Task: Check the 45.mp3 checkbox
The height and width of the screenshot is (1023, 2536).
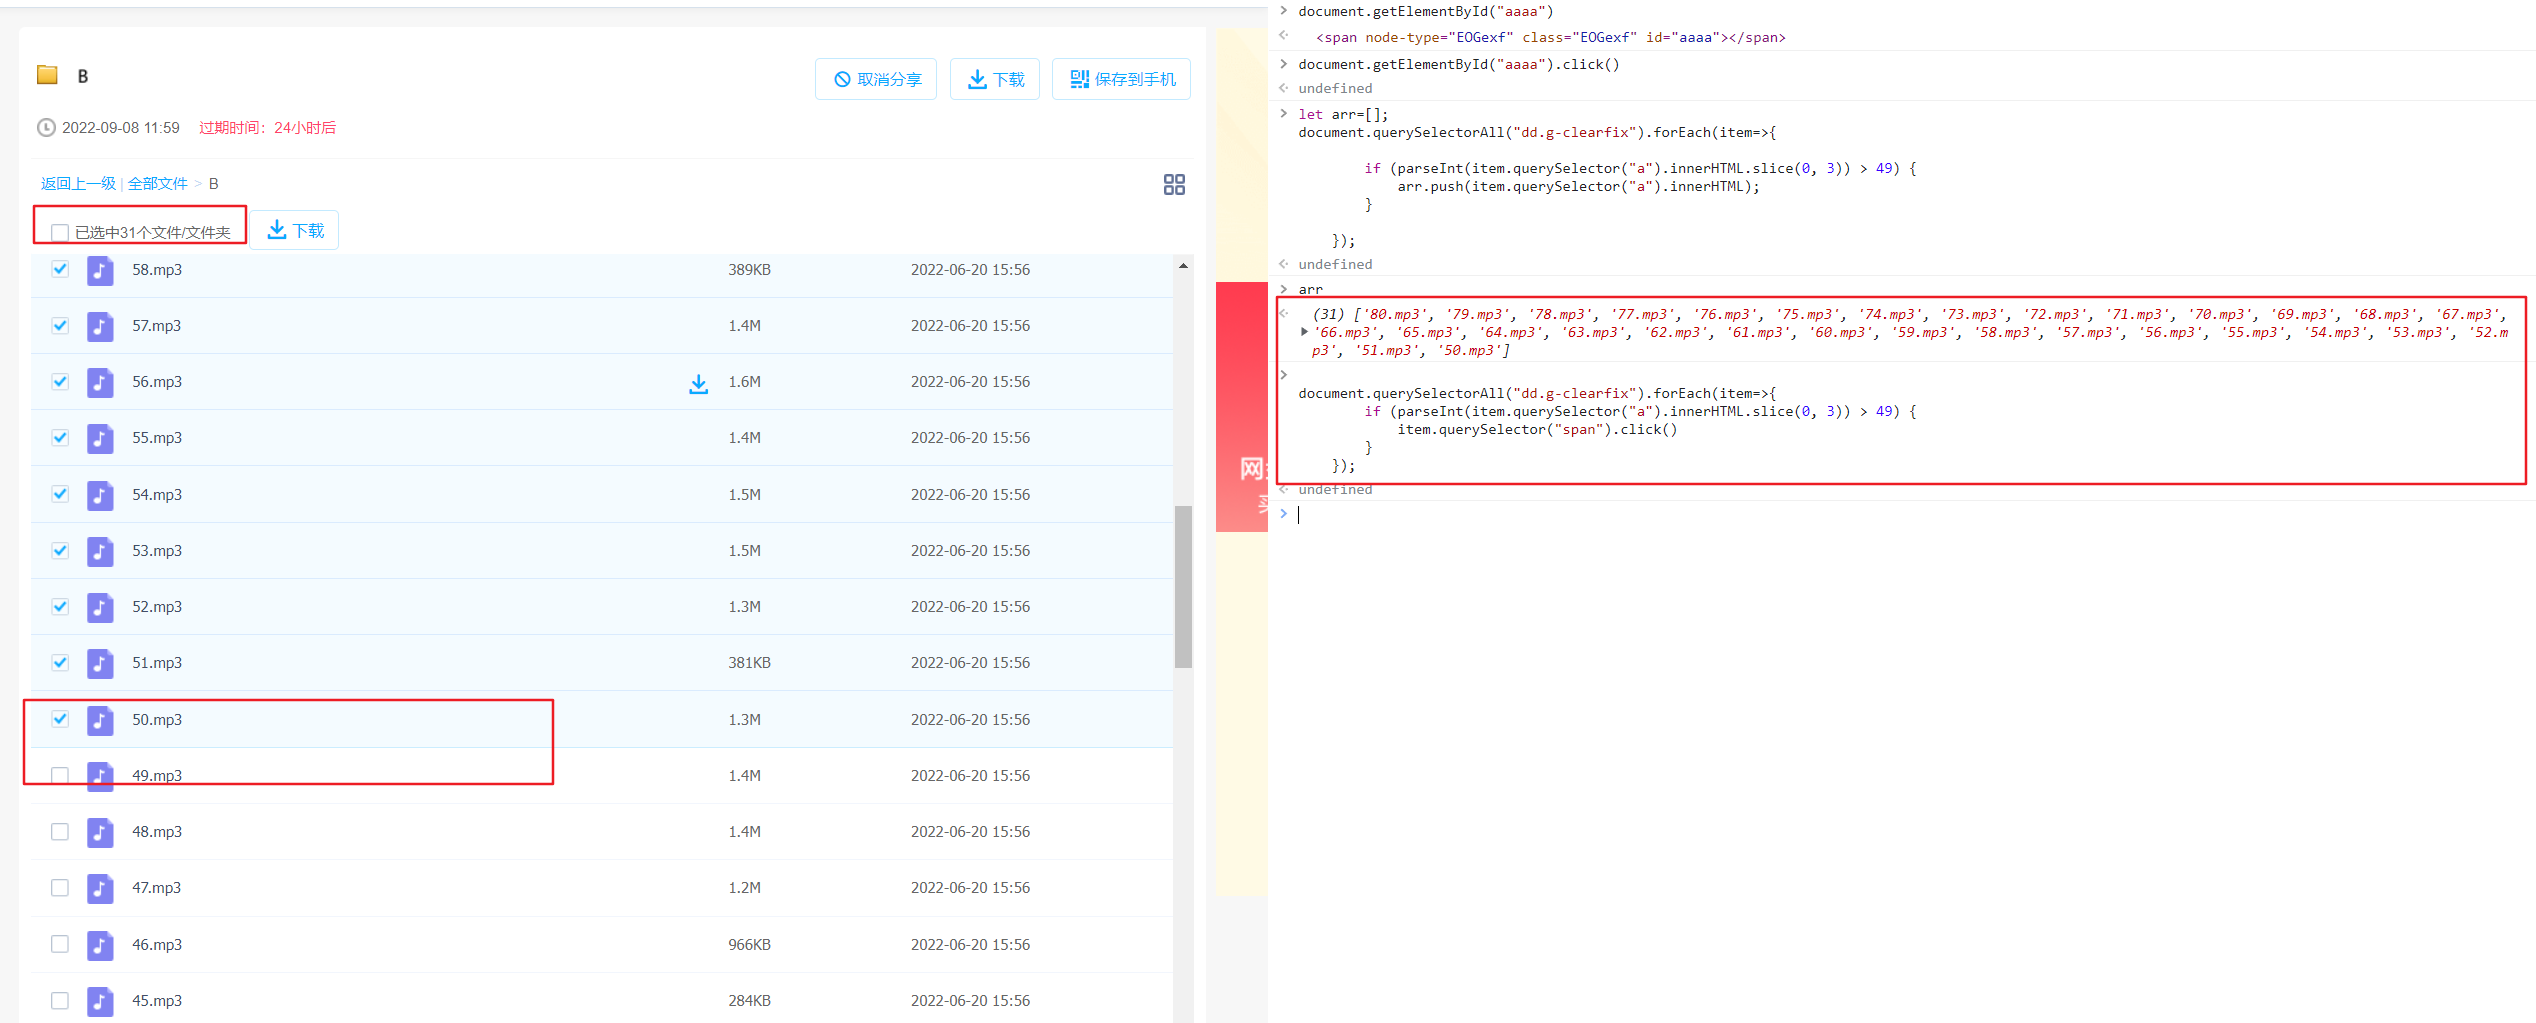Action: tap(60, 1001)
